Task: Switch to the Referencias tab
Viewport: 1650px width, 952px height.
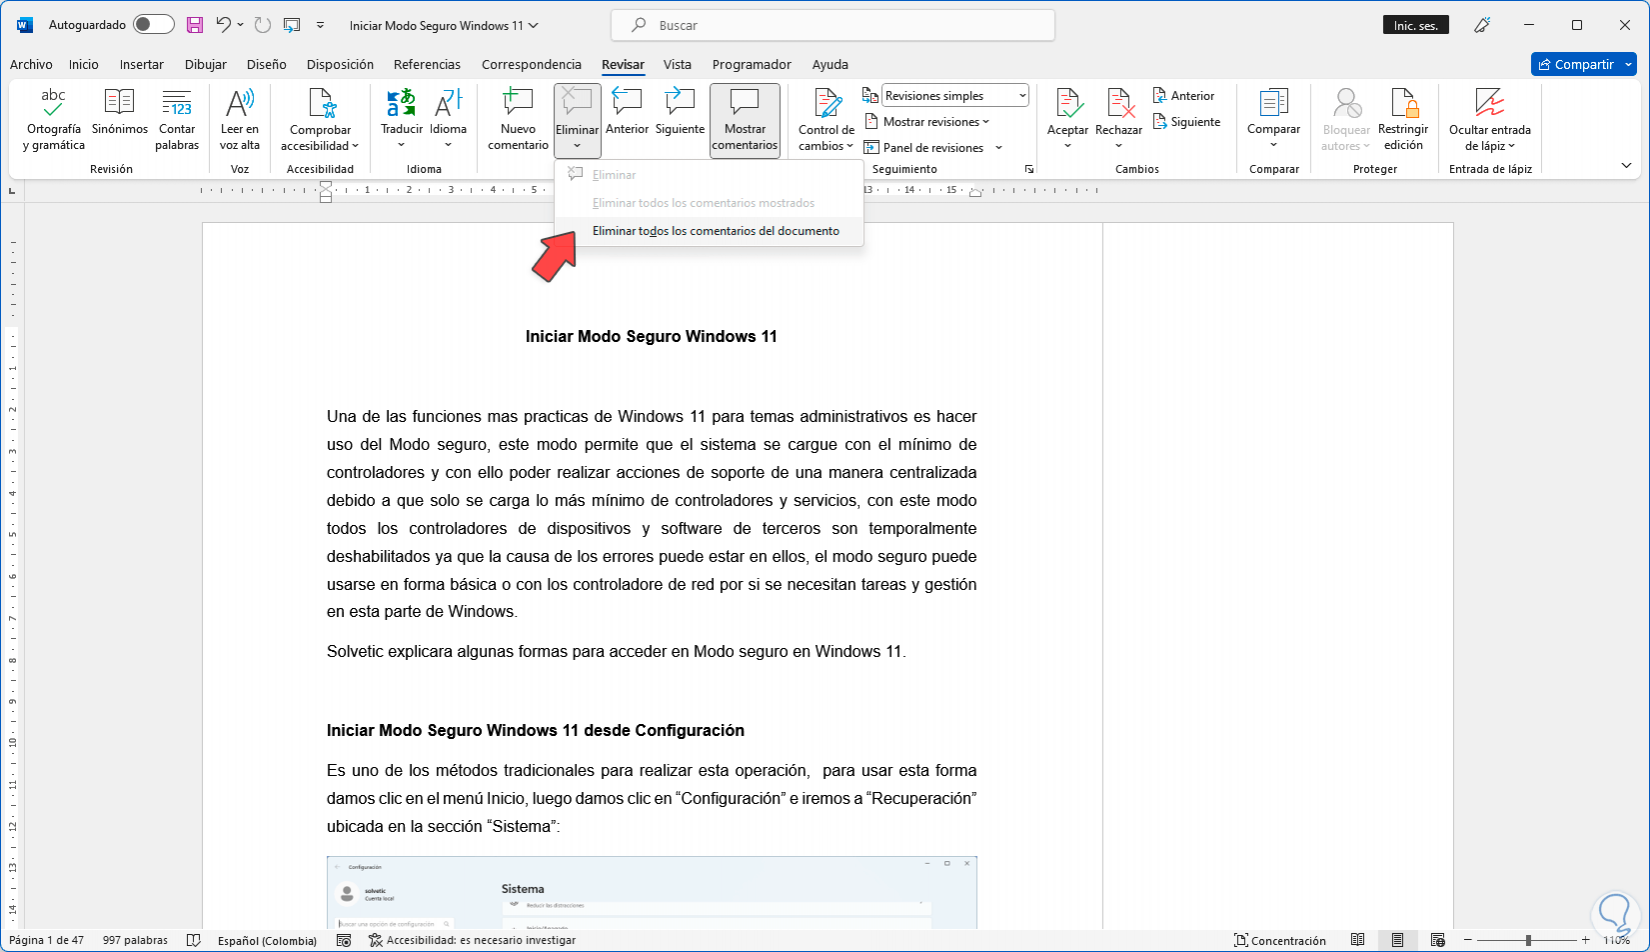Action: coord(427,64)
